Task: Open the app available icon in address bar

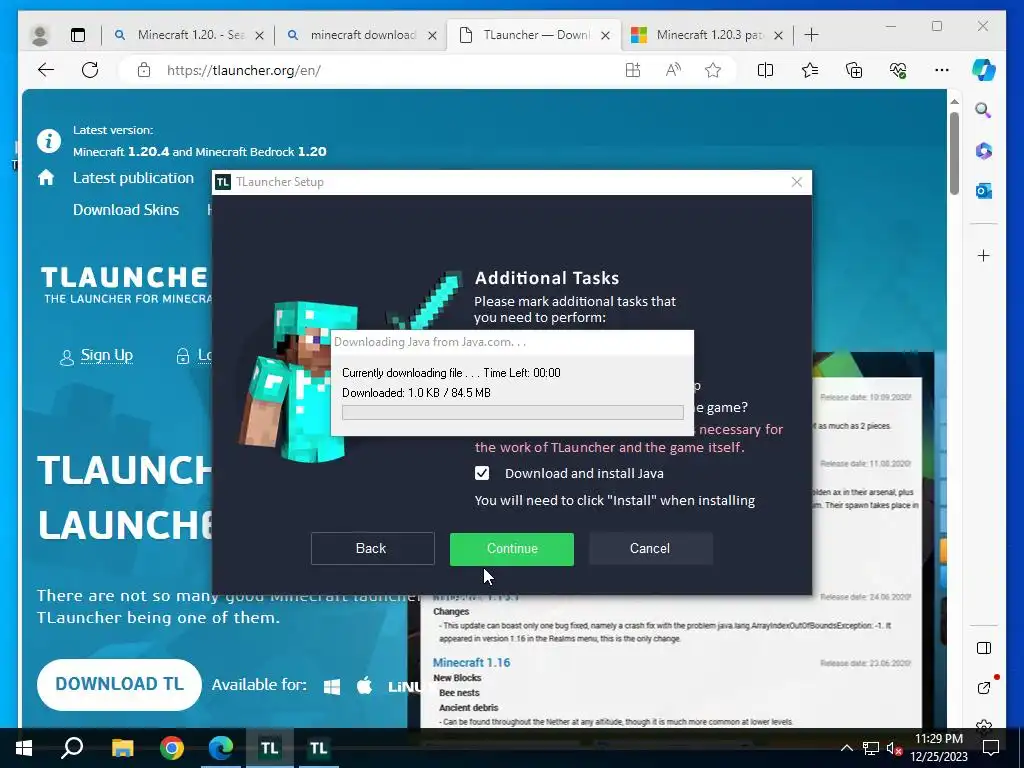Action: pyautogui.click(x=633, y=70)
